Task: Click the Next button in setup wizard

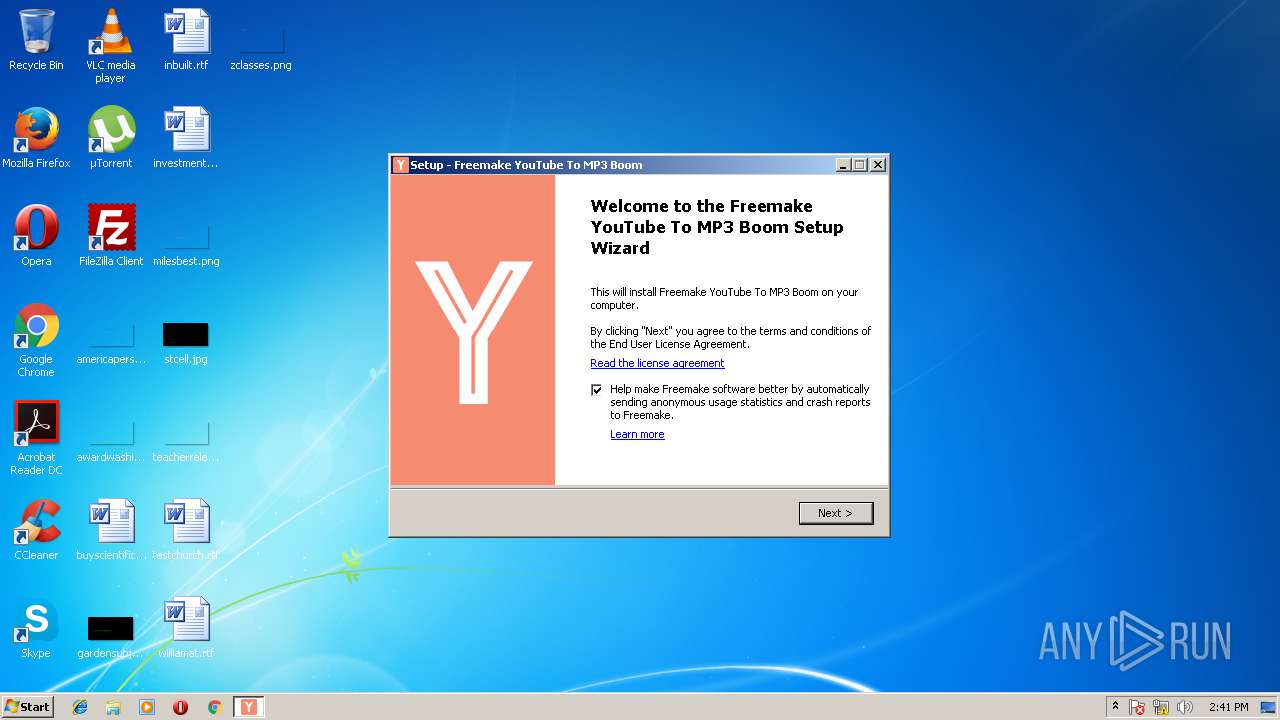Action: tap(836, 513)
